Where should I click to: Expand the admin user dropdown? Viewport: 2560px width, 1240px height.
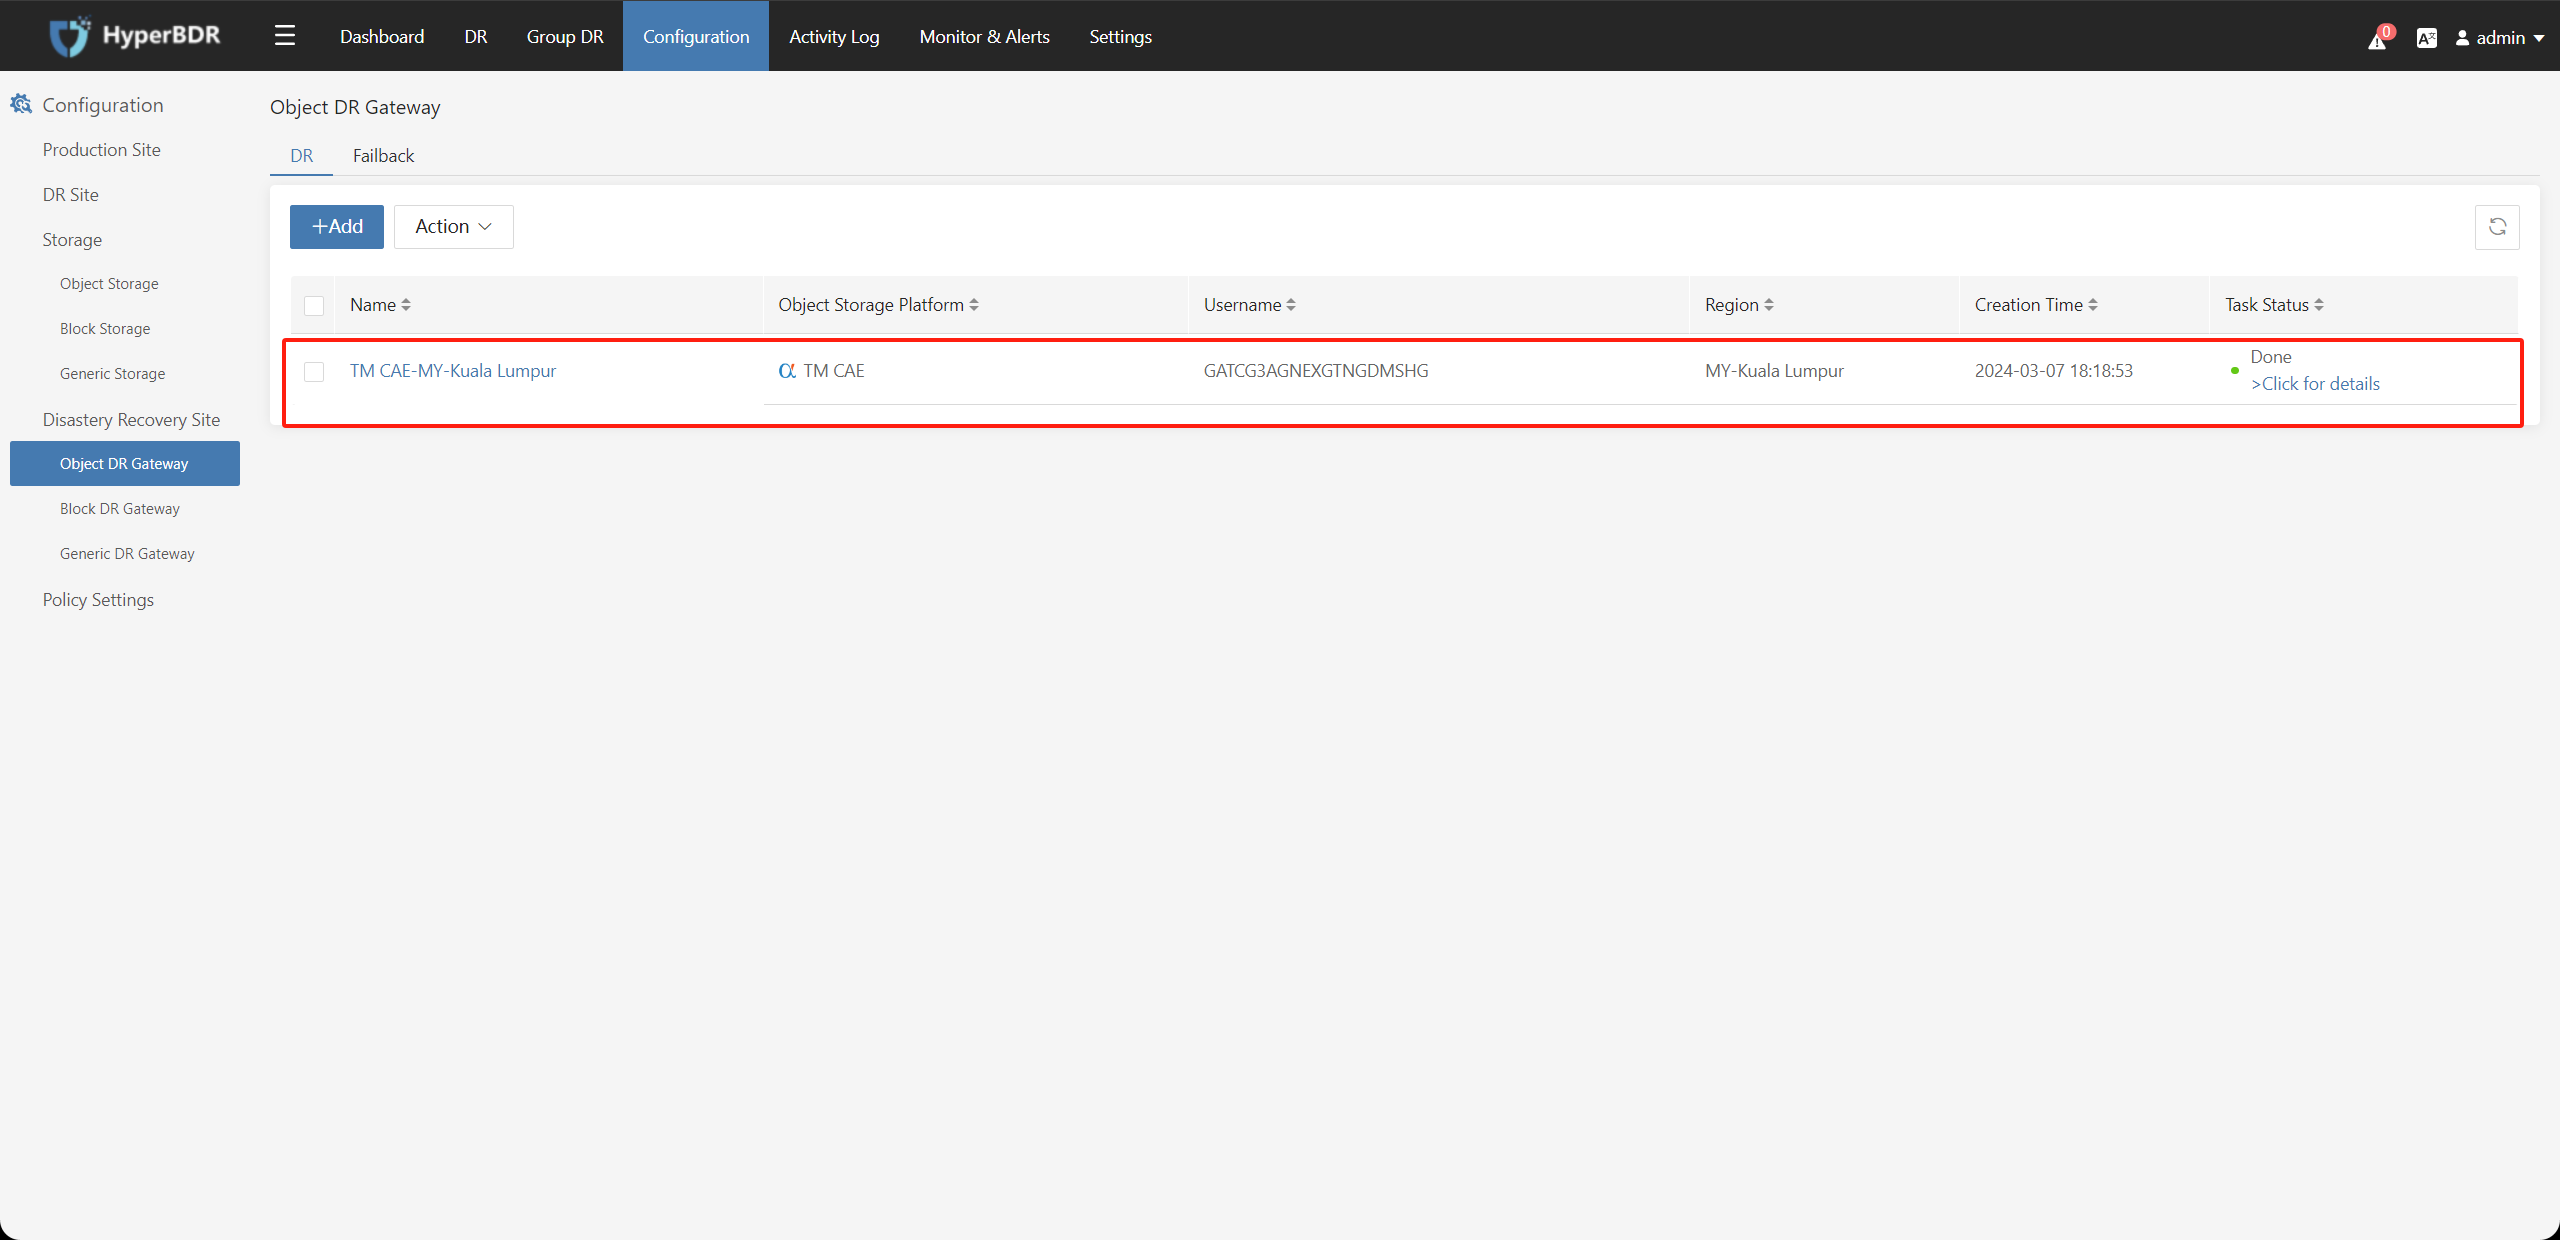[2498, 33]
